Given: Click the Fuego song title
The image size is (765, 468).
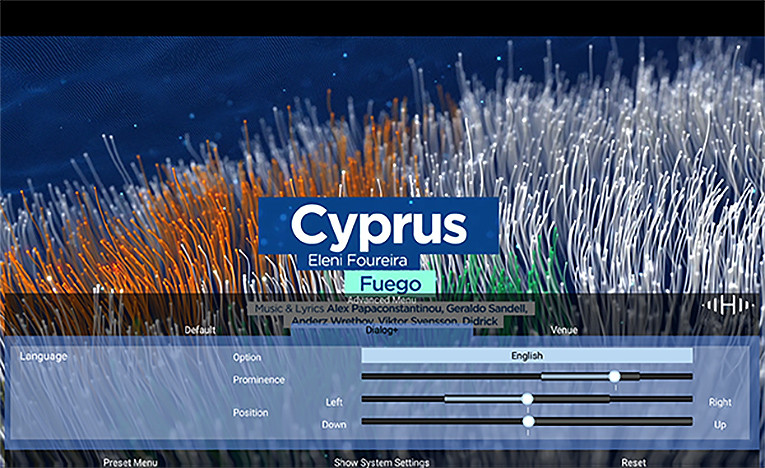Looking at the screenshot, I should (390, 284).
